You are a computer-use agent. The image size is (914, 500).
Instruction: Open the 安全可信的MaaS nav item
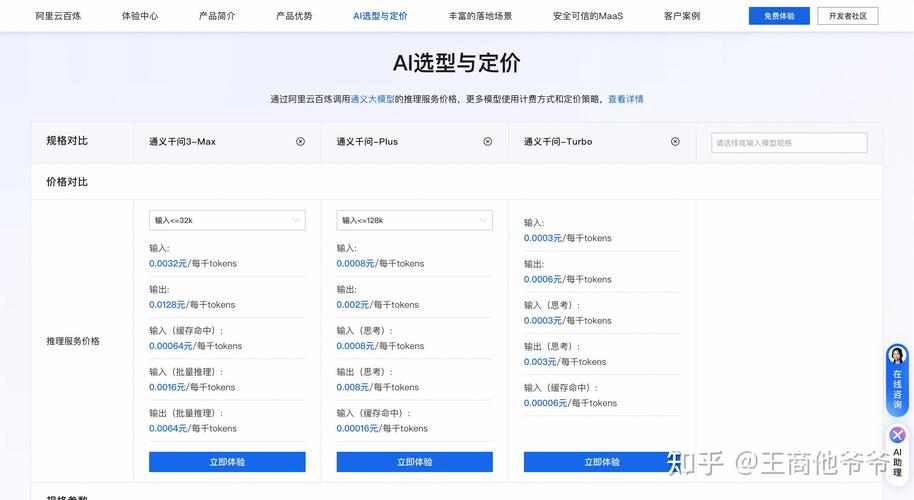coord(588,16)
